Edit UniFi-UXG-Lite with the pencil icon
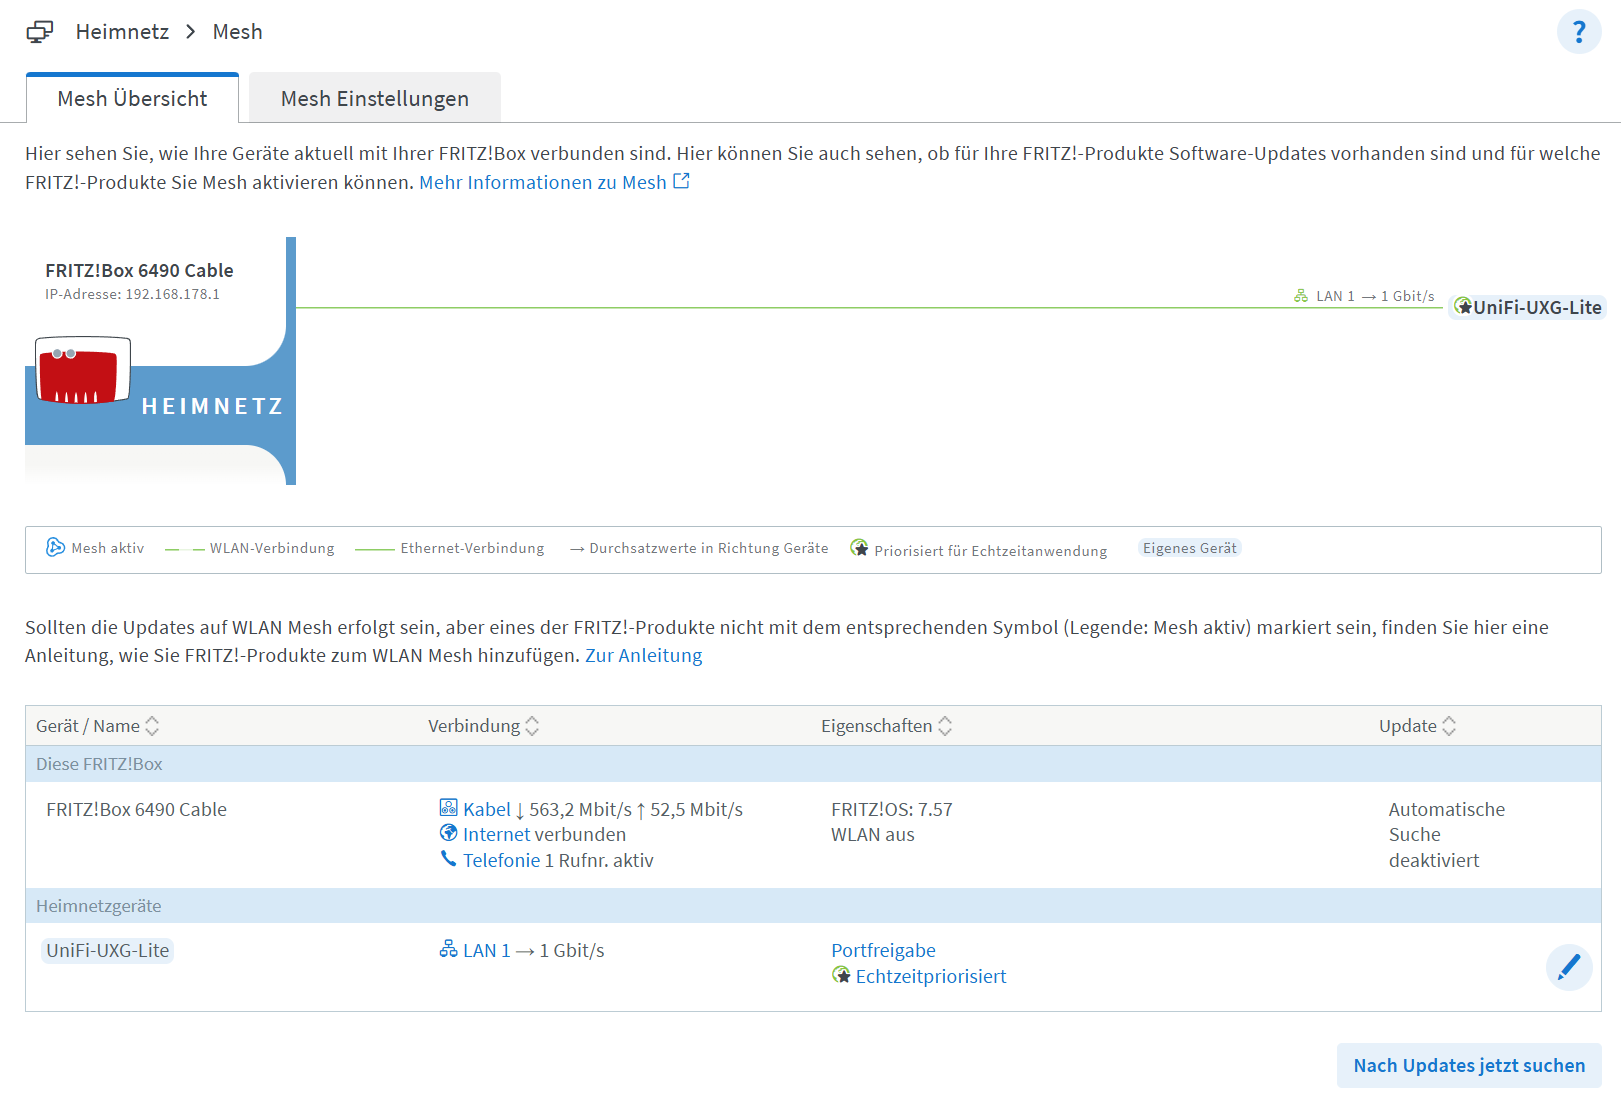 click(1569, 967)
